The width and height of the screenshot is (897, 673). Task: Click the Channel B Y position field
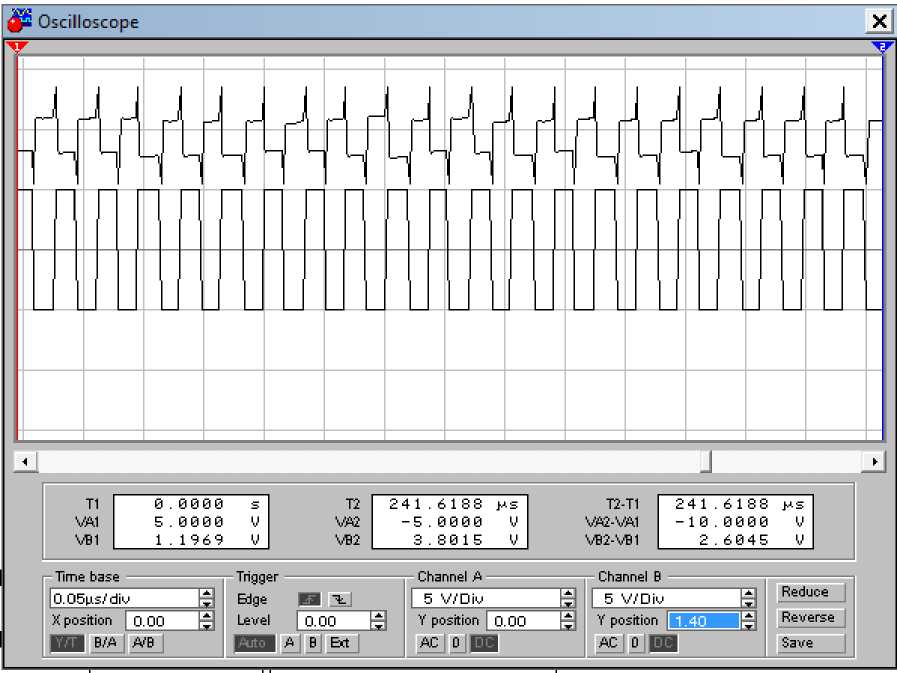click(x=703, y=621)
